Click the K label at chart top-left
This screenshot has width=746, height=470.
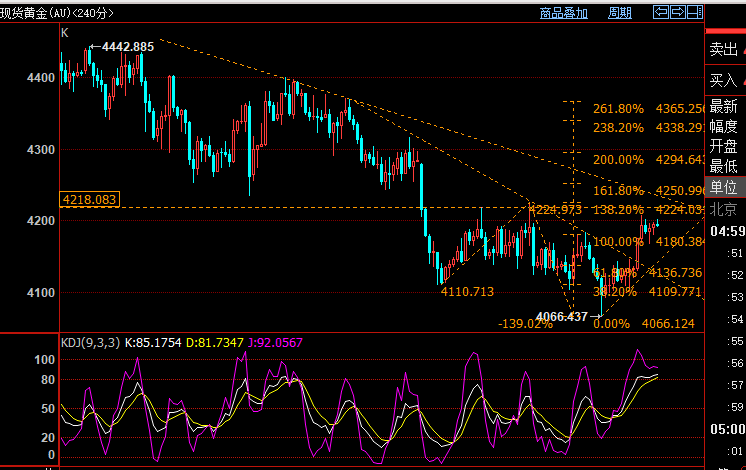tap(65, 33)
